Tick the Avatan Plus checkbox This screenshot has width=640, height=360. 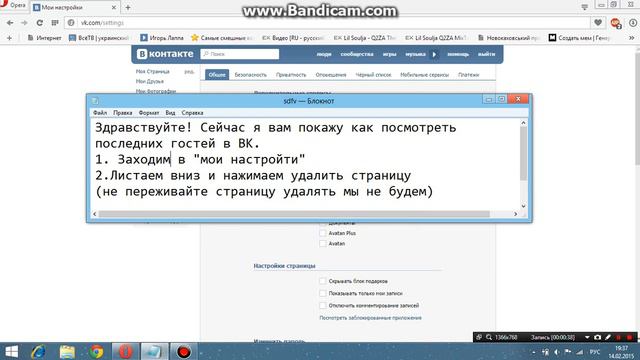[323, 233]
